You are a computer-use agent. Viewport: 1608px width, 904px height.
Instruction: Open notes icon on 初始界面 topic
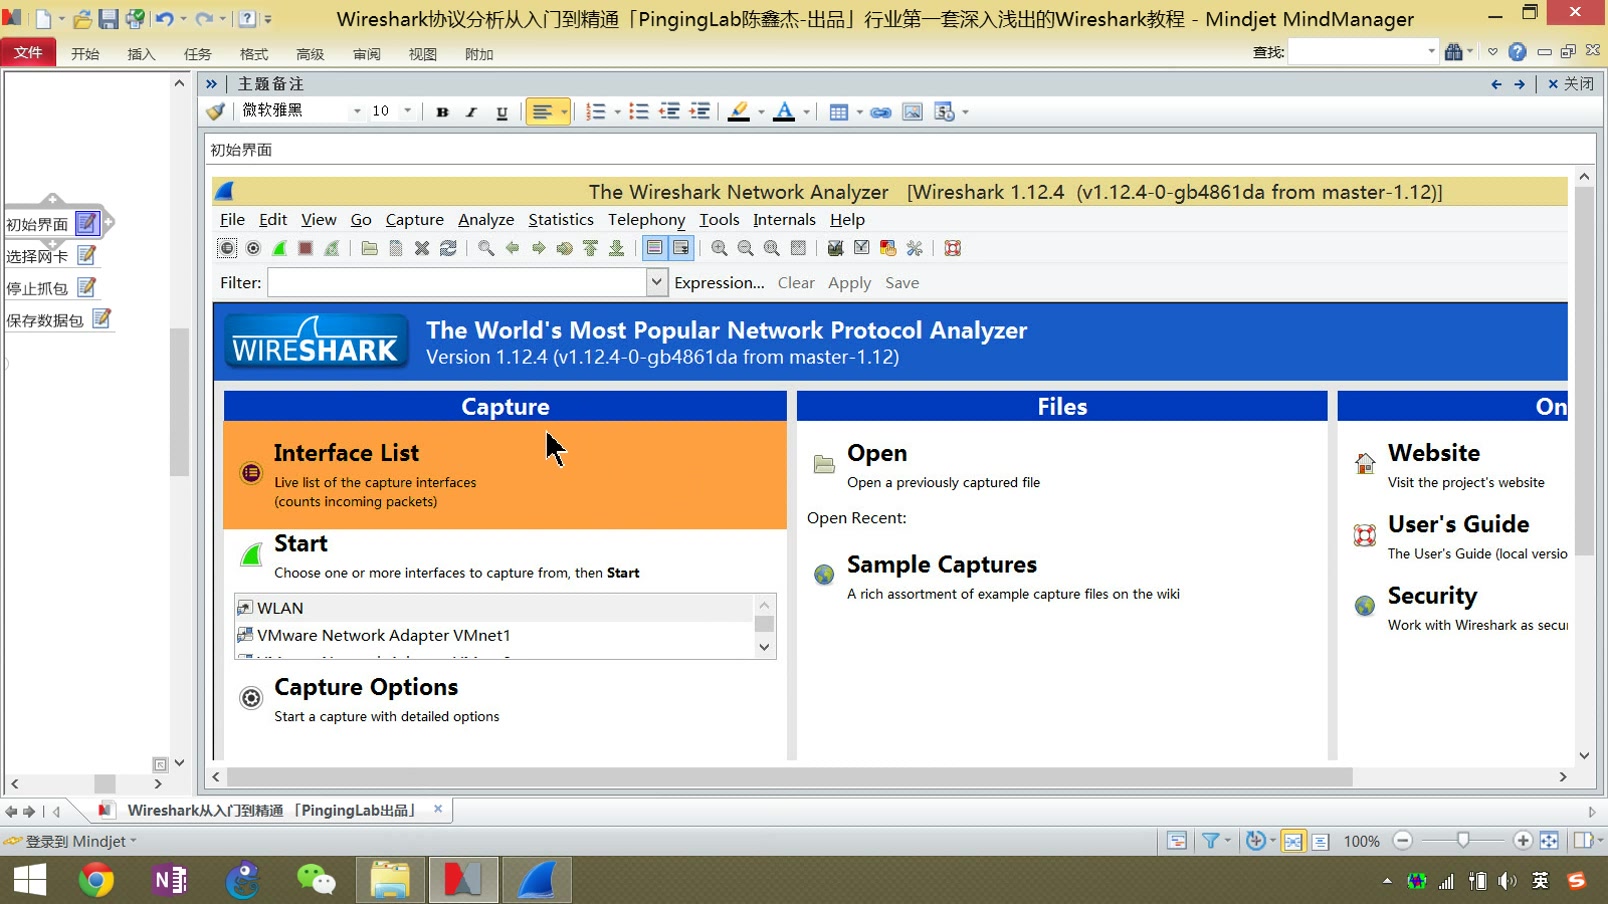coord(87,223)
